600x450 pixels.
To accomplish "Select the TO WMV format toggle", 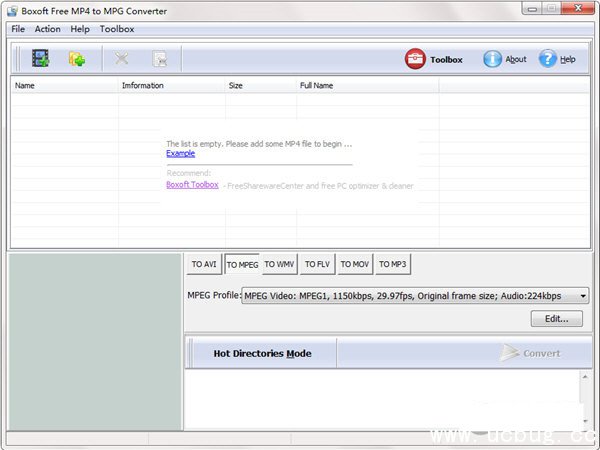I will pos(279,265).
